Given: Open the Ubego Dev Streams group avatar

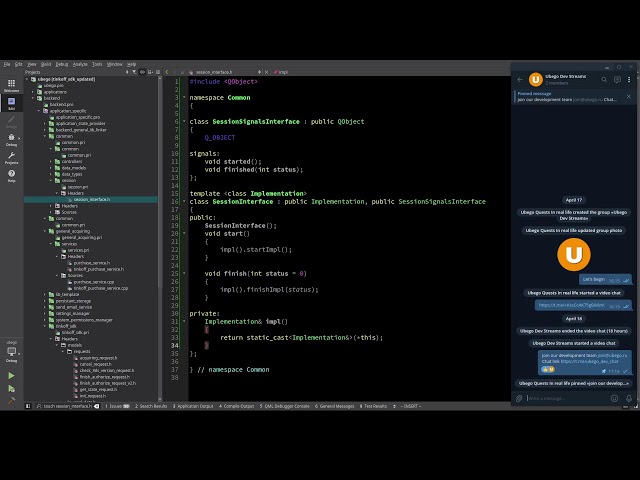Looking at the screenshot, I should point(536,79).
